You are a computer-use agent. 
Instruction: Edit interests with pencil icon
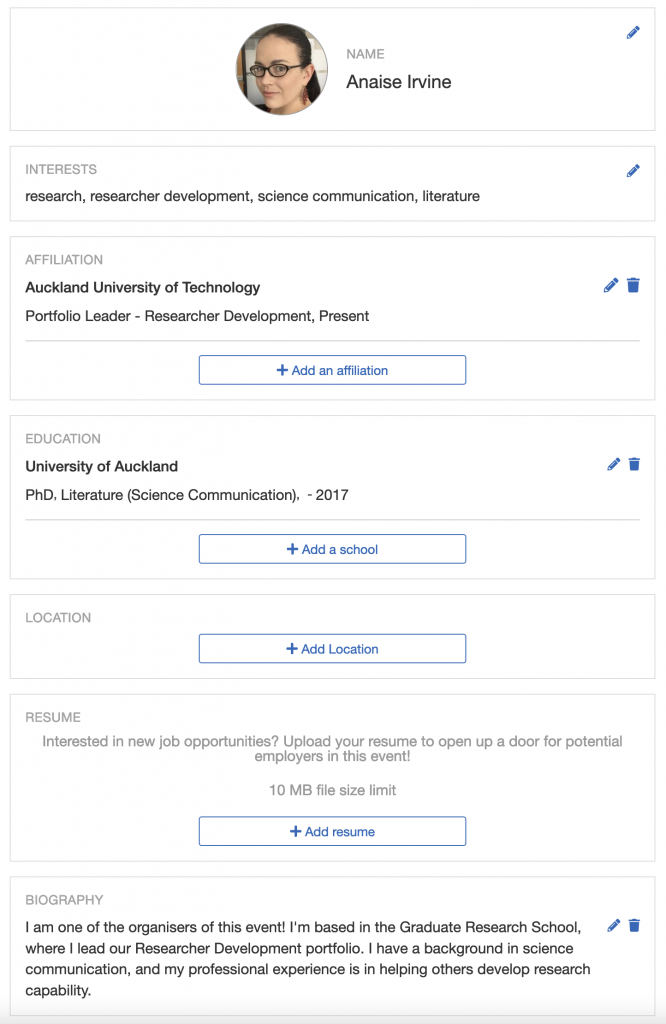click(633, 171)
